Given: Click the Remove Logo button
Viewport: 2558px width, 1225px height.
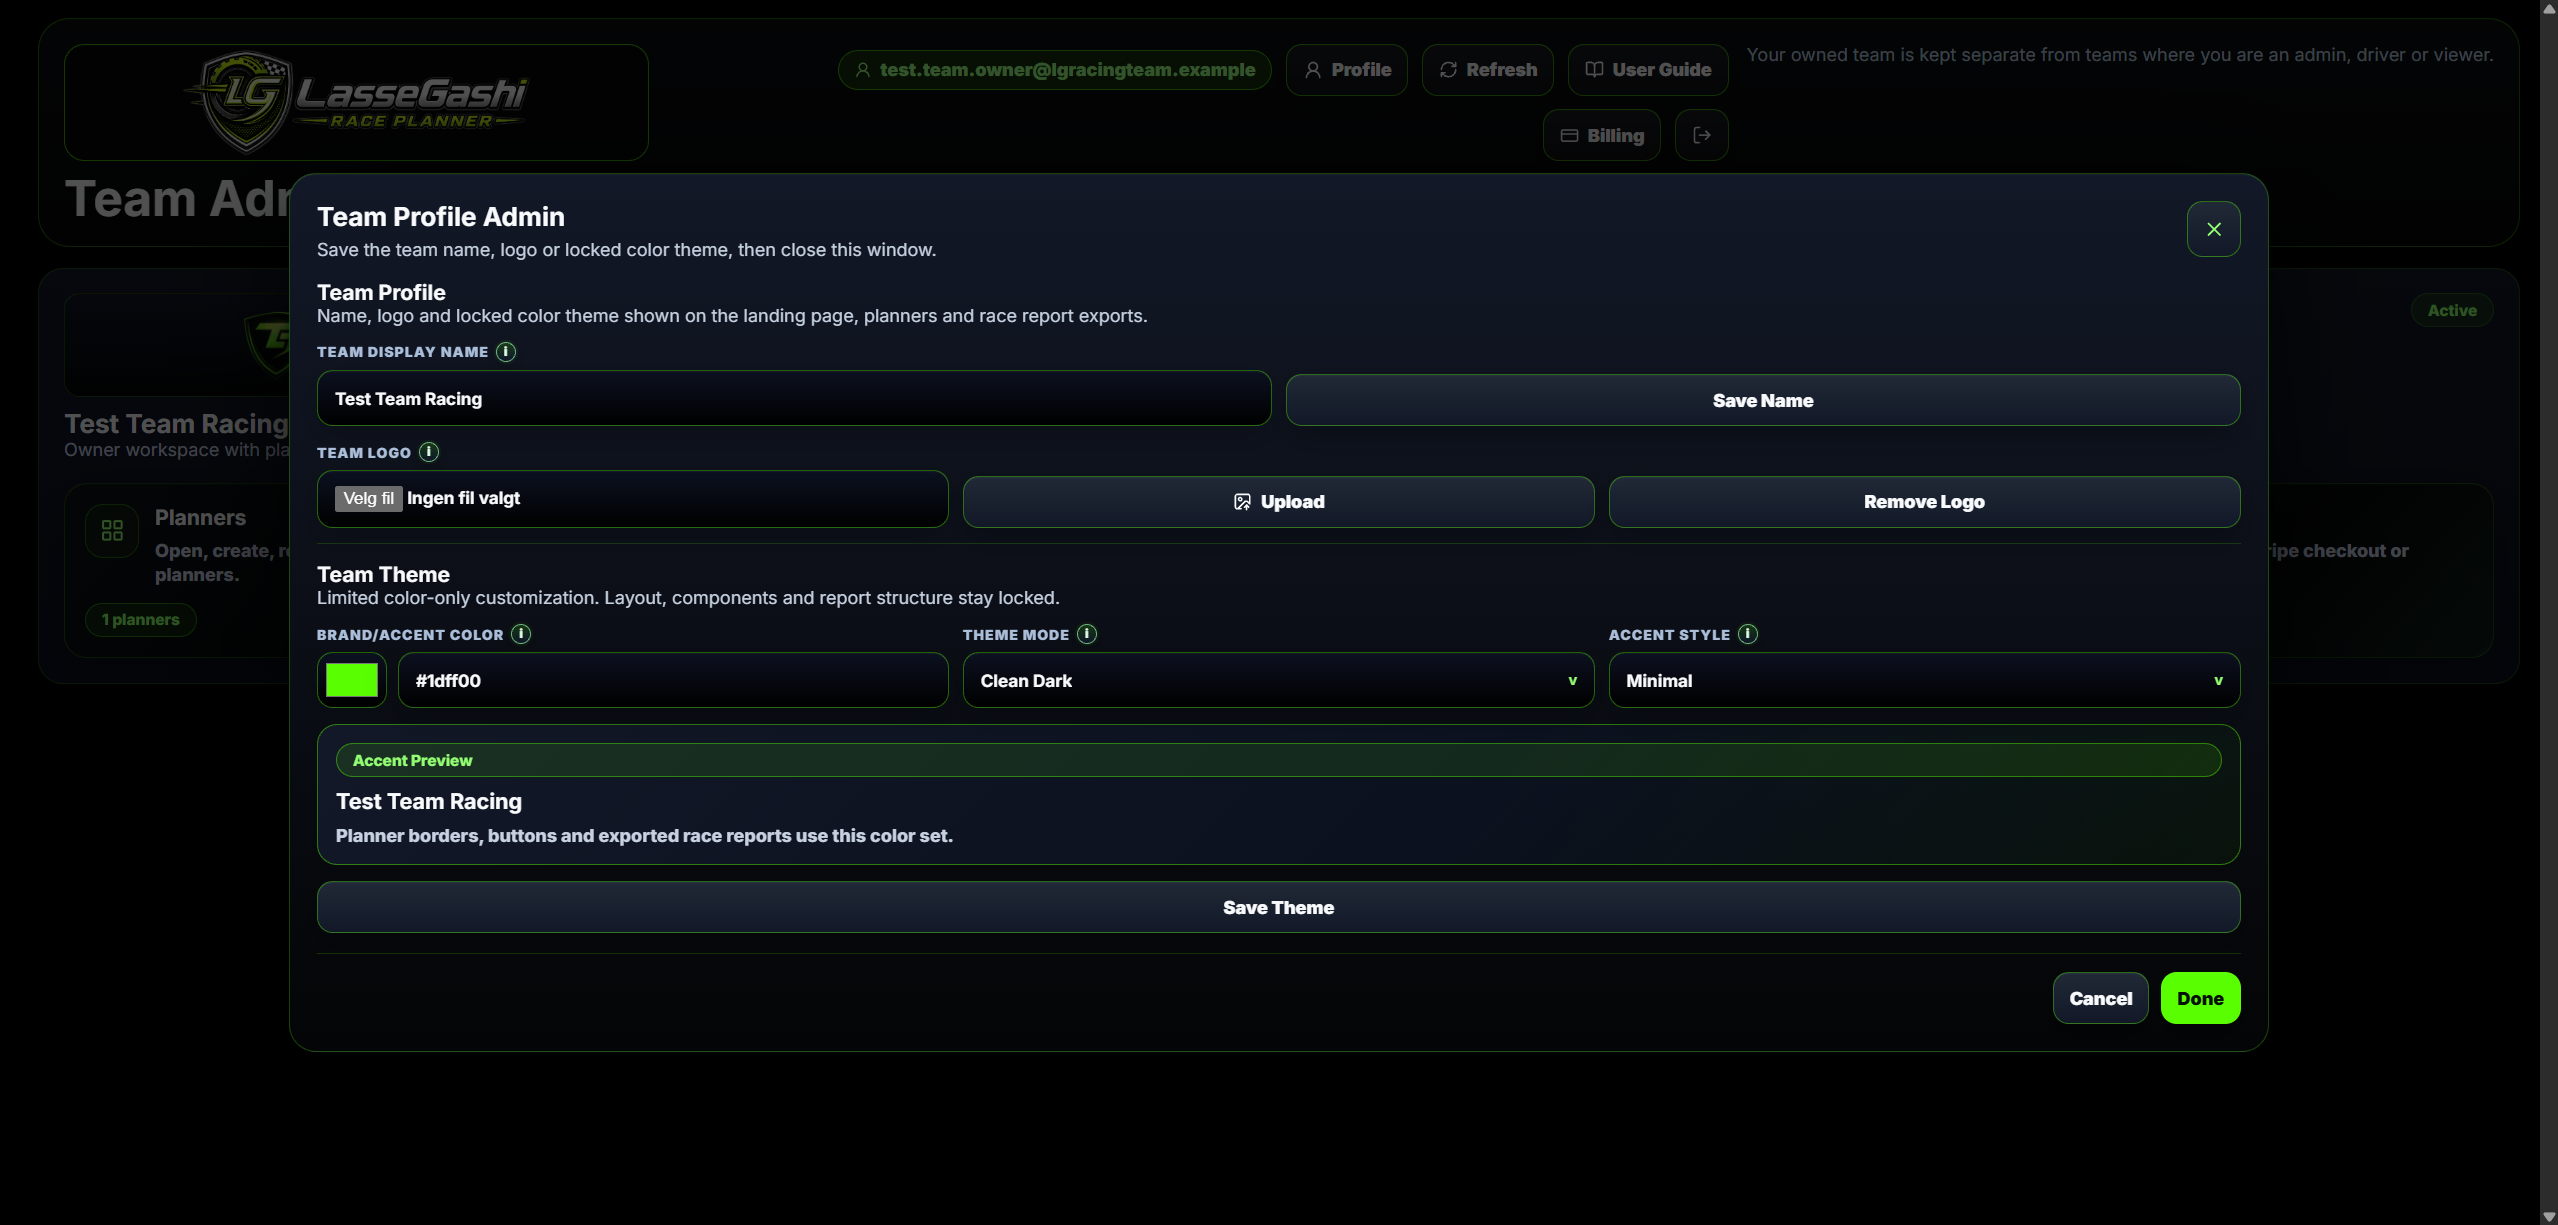Looking at the screenshot, I should 1924,502.
